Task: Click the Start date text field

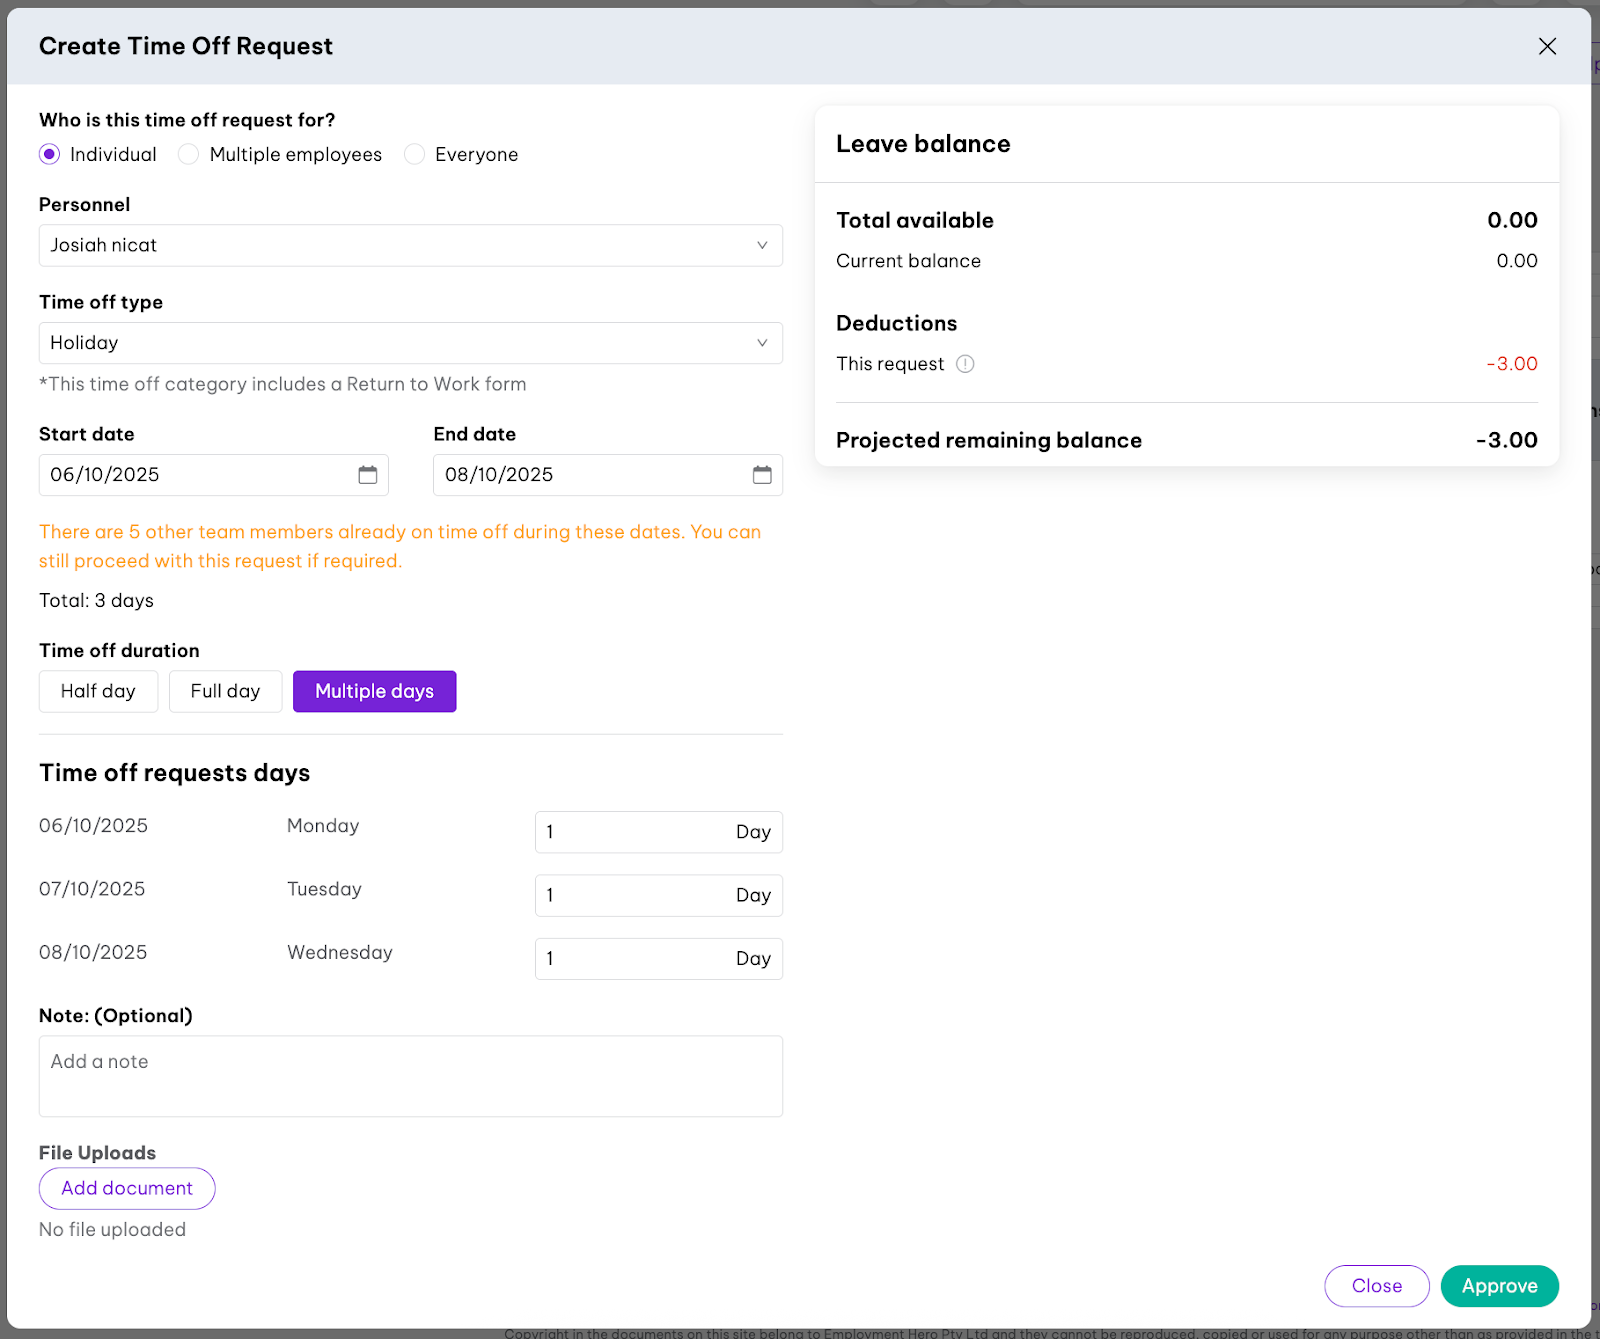Action: (x=195, y=475)
